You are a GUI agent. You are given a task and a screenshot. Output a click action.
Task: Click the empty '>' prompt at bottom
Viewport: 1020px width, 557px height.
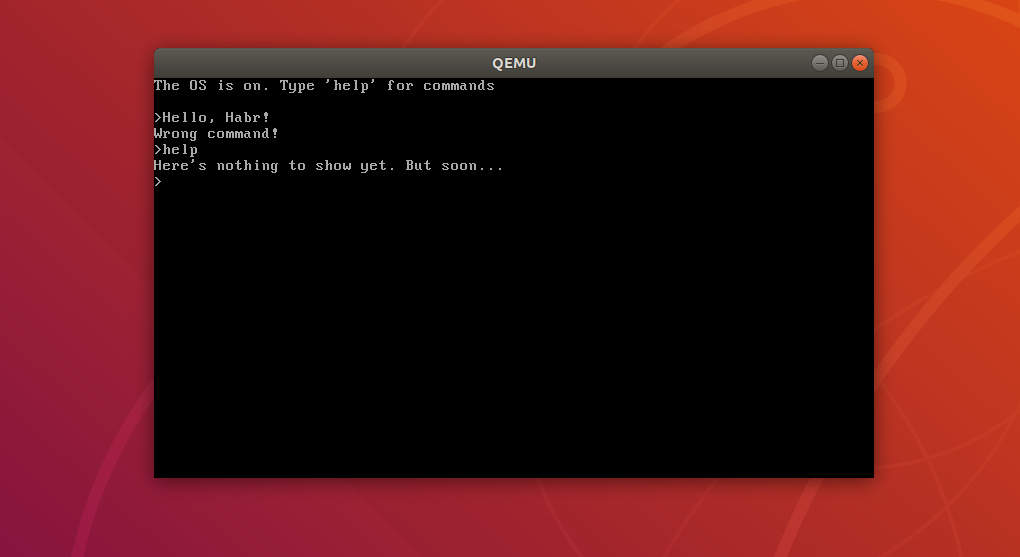point(158,182)
